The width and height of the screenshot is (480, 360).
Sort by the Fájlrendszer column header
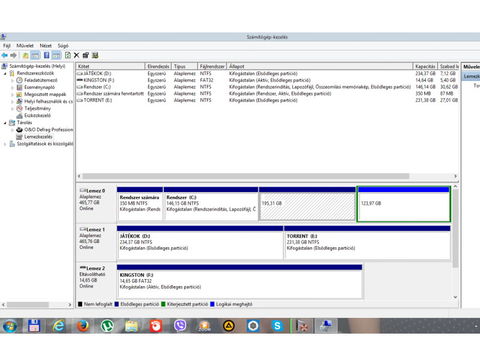(212, 66)
